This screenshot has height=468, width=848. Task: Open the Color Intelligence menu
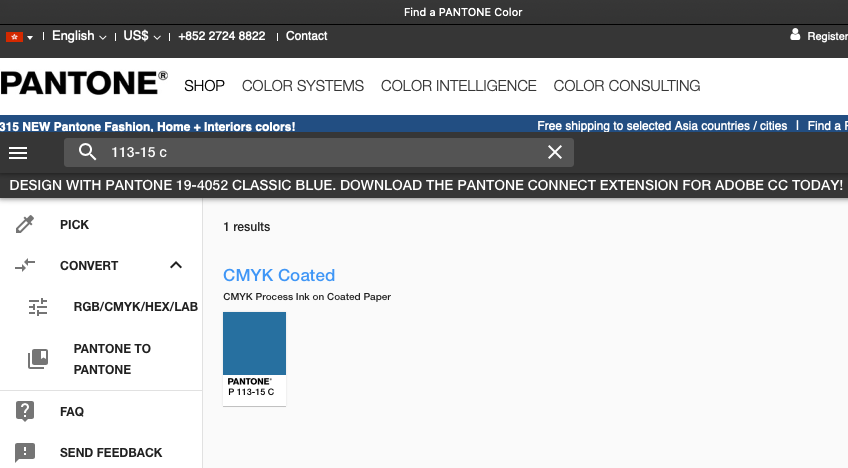pyautogui.click(x=459, y=86)
